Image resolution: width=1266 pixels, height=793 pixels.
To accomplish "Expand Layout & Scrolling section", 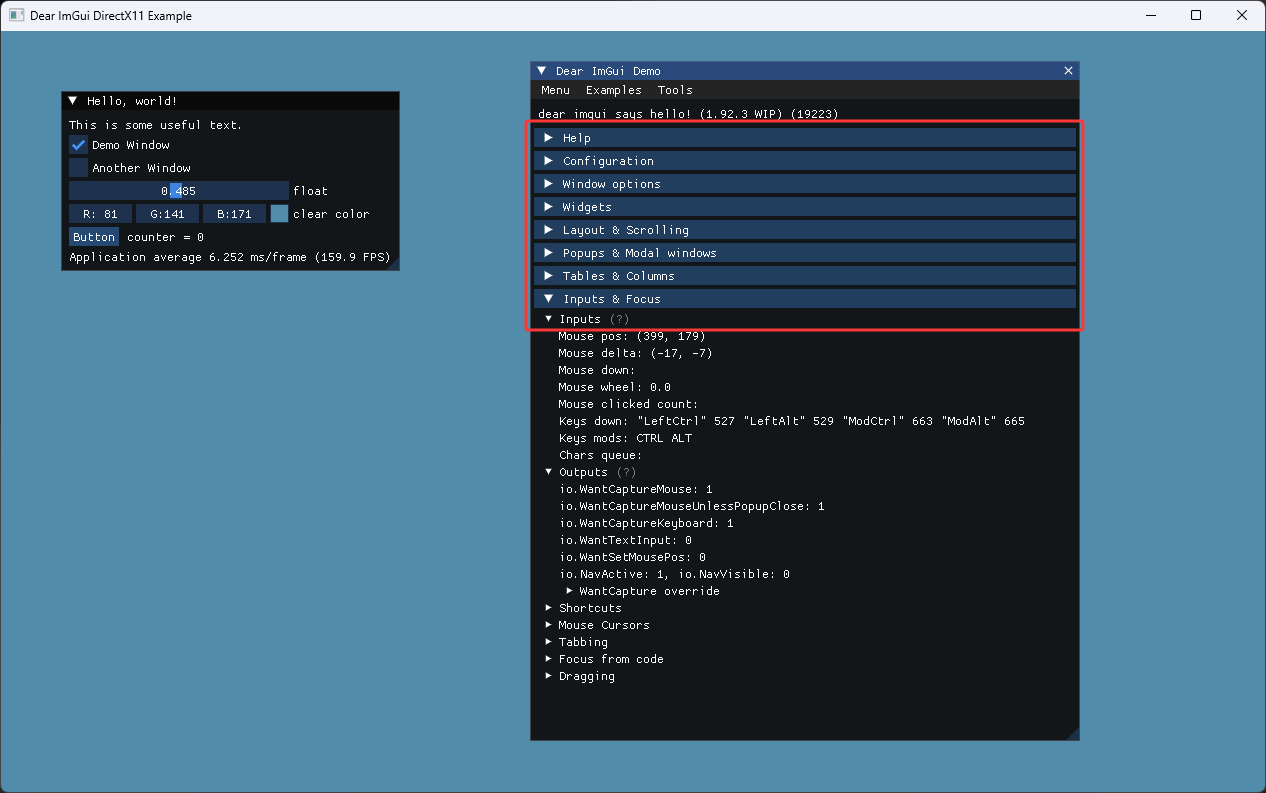I will [805, 230].
